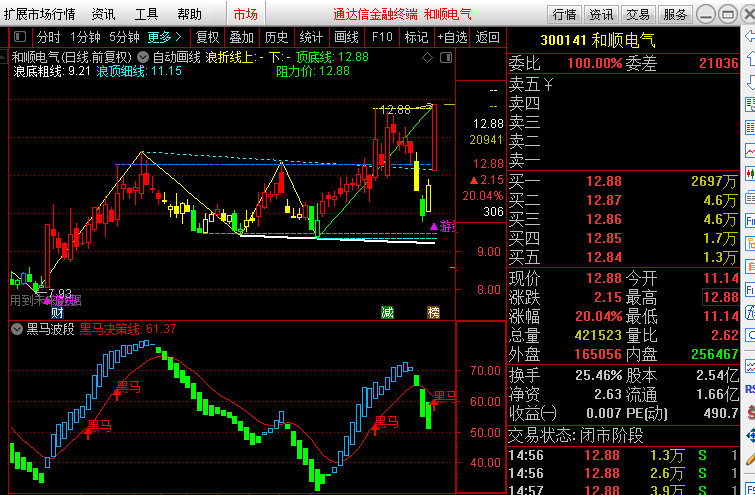Open the 画线 drawing tool
The height and width of the screenshot is (495, 755).
346,37
